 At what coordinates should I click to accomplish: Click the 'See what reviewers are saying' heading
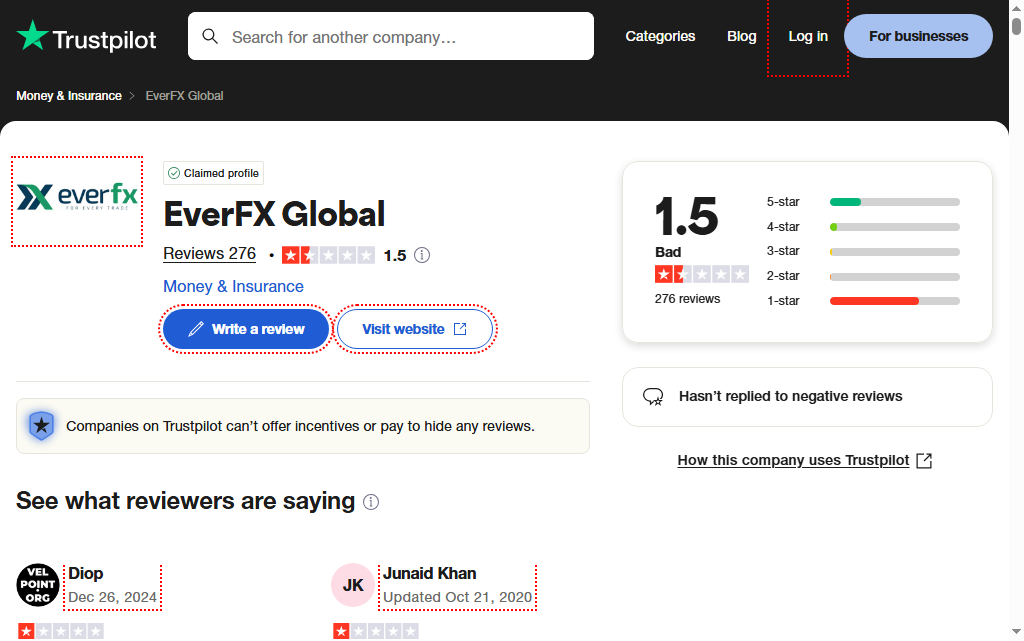[x=185, y=501]
